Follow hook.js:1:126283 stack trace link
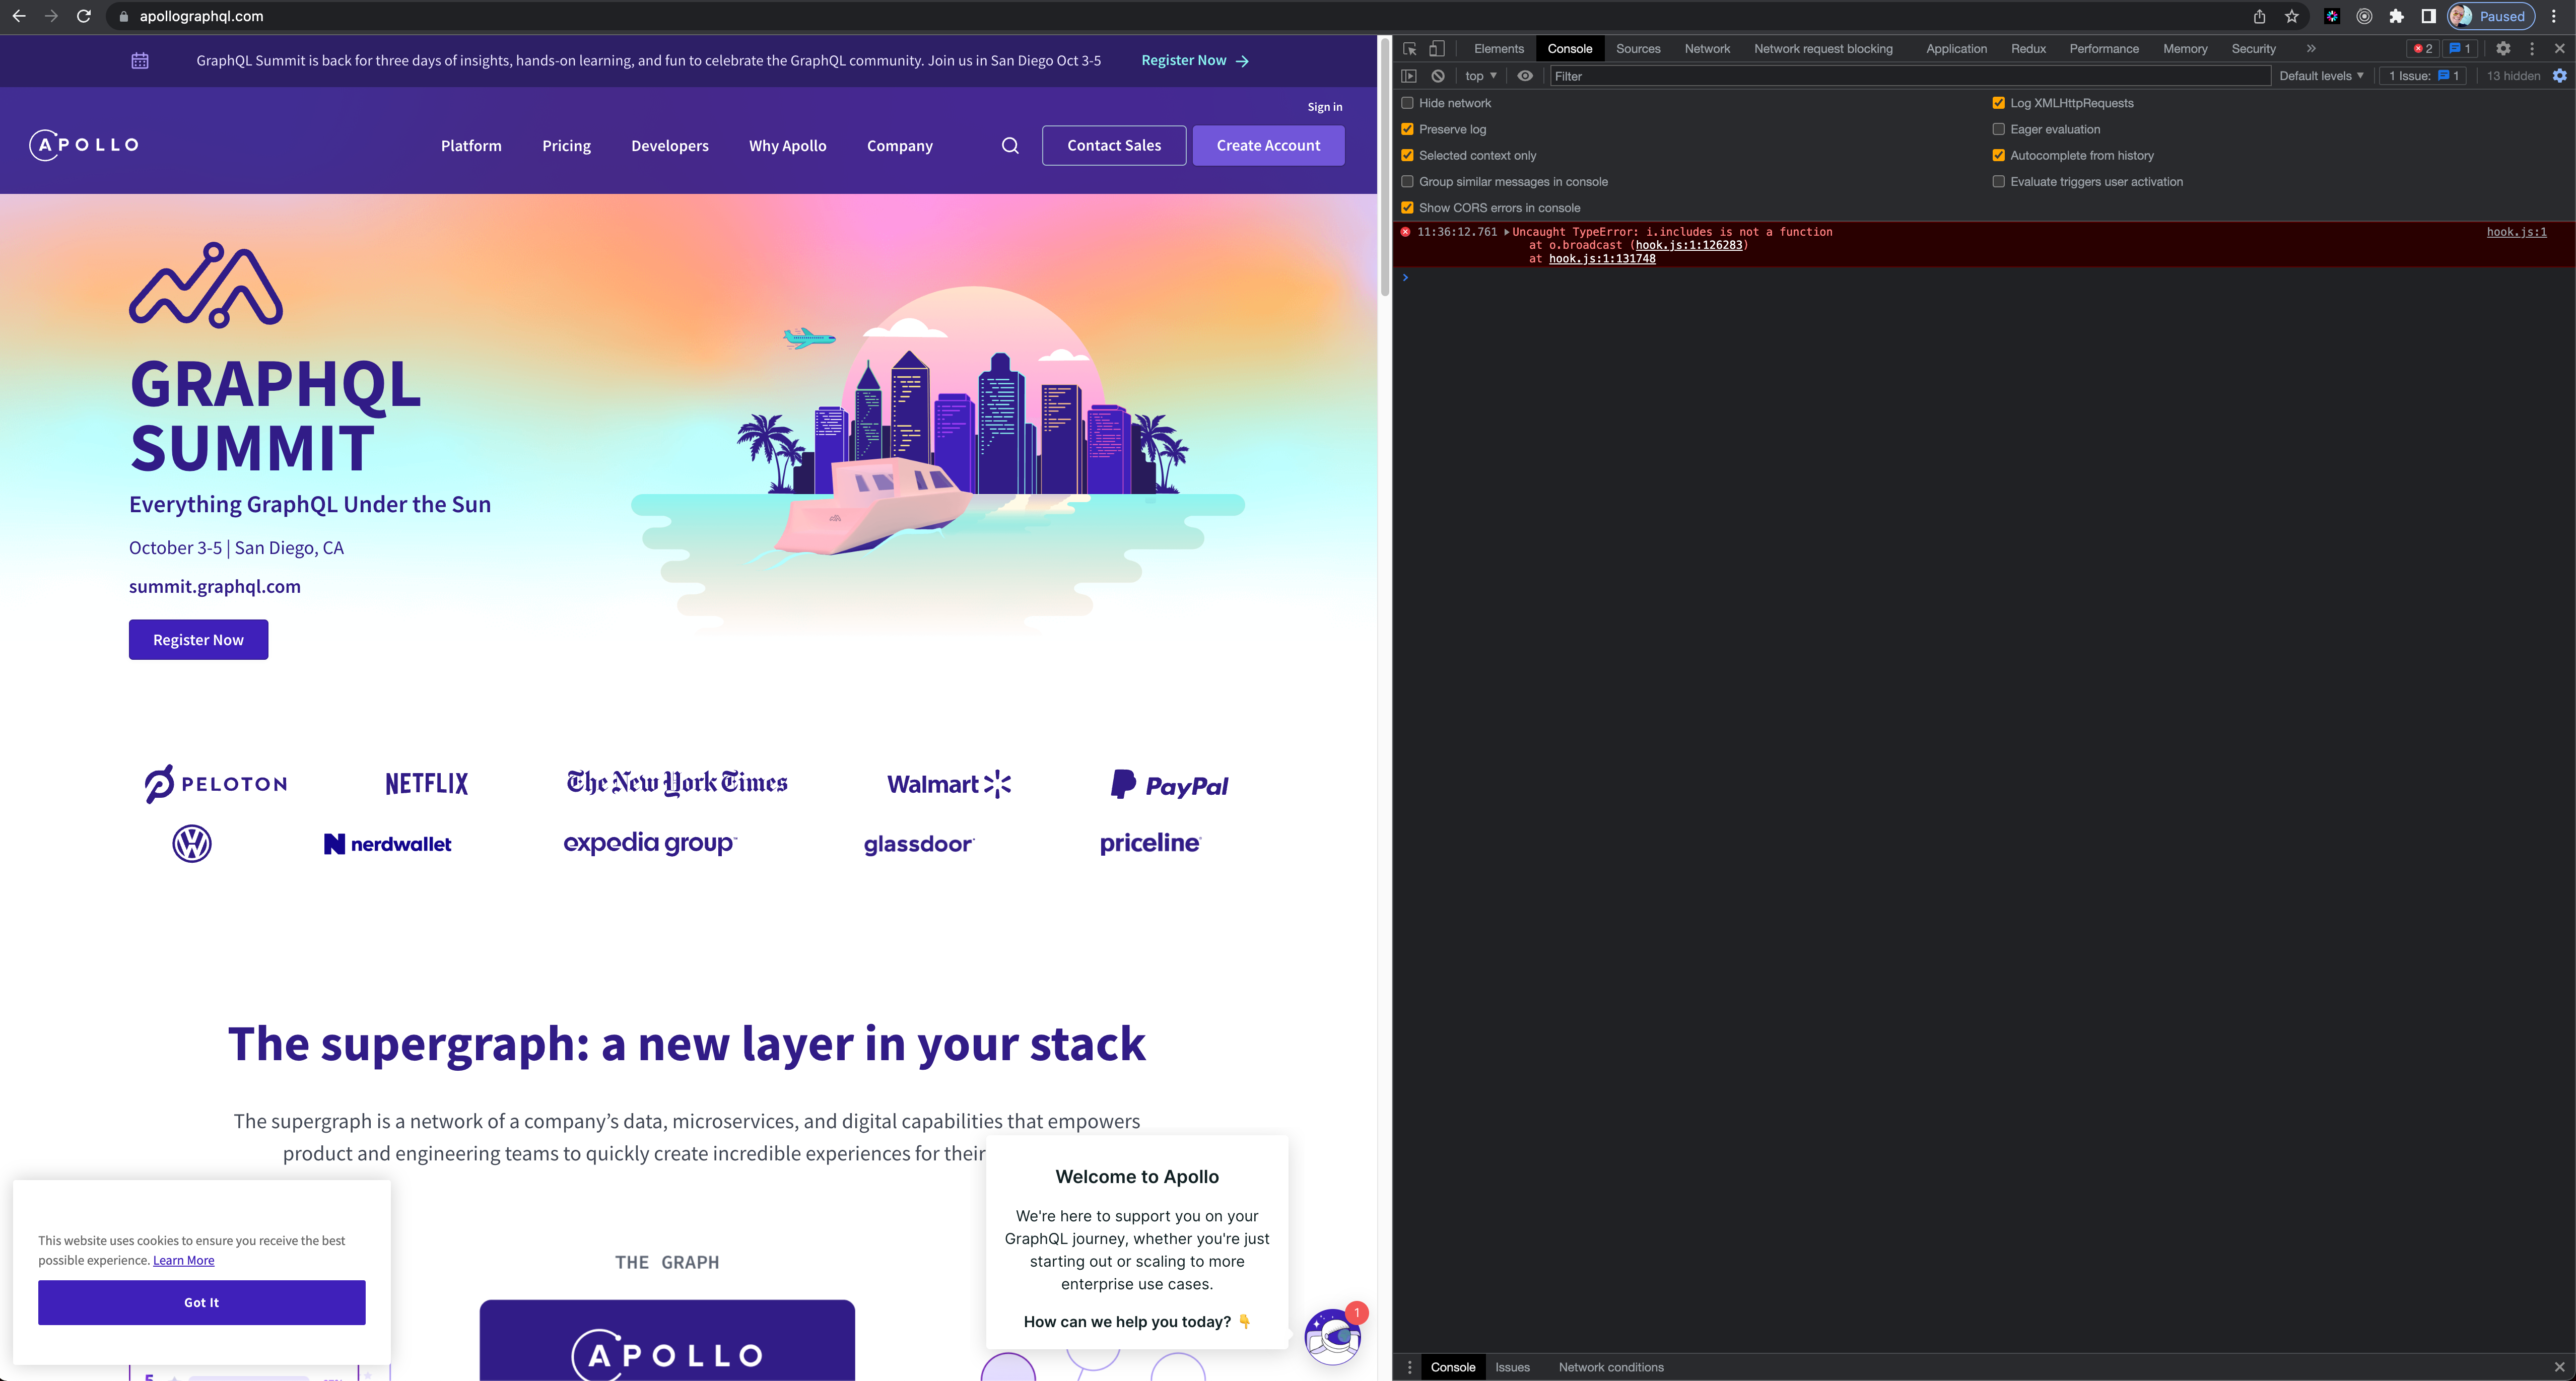 [x=1688, y=245]
